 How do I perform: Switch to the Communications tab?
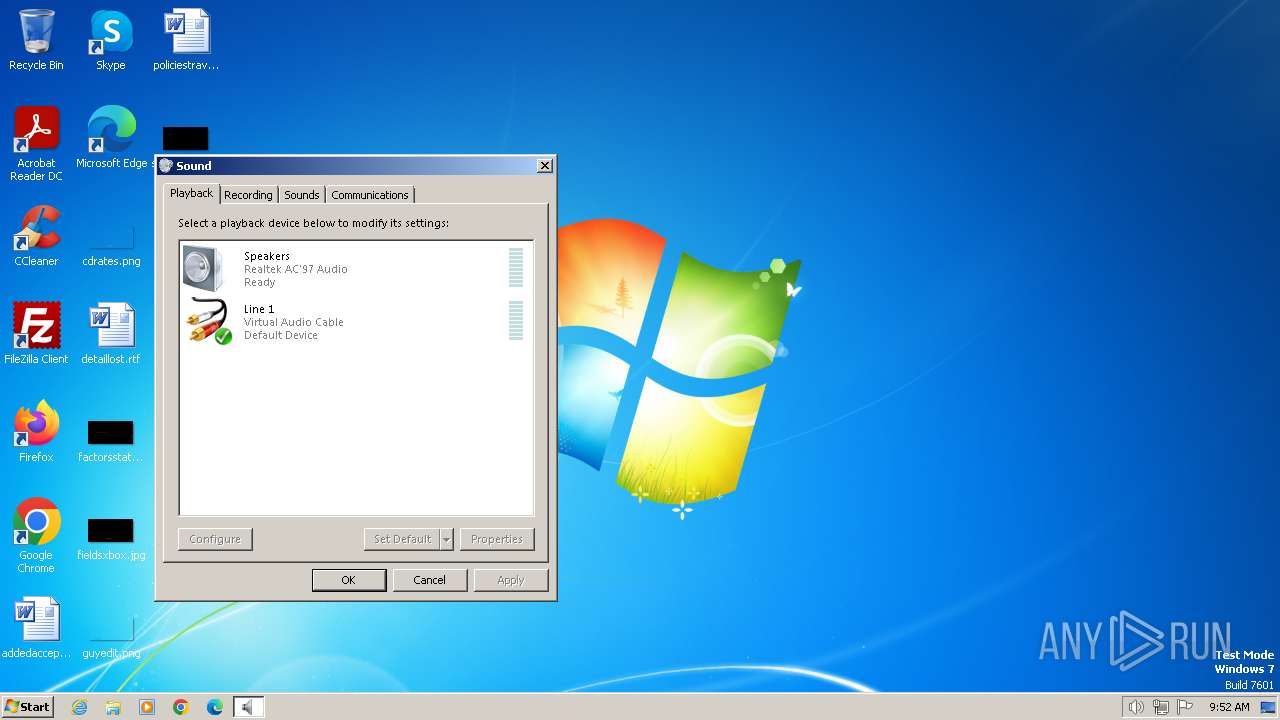370,195
